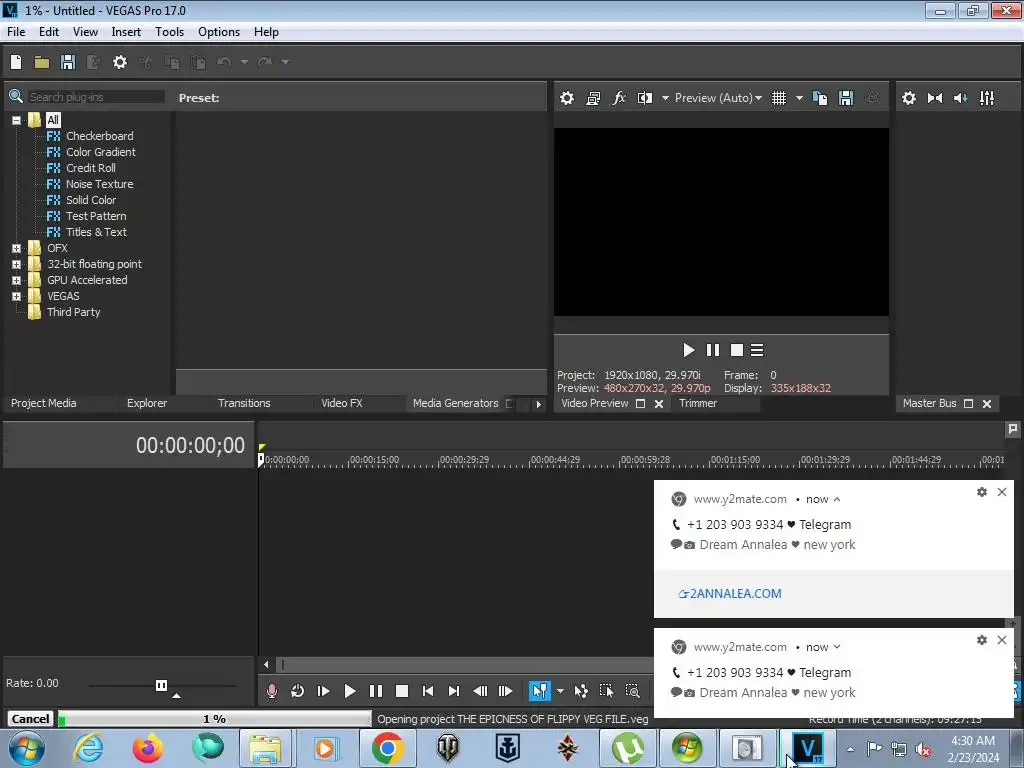Open the File menu
The height and width of the screenshot is (768, 1024).
coord(16,31)
